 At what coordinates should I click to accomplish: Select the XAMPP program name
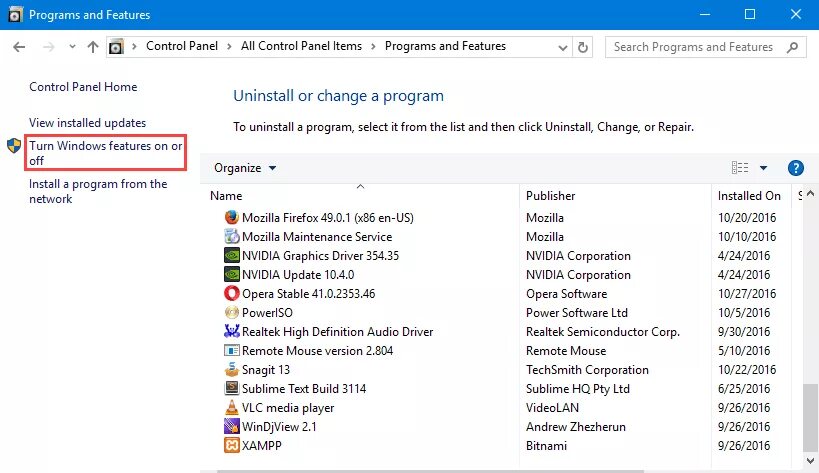pos(261,446)
